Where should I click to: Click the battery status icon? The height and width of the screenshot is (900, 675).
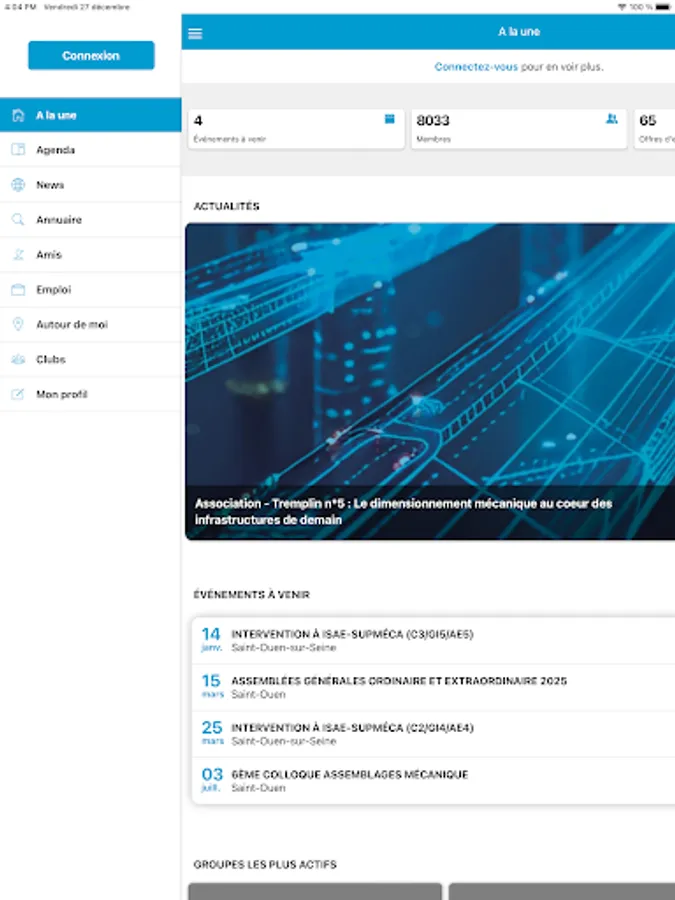(x=665, y=7)
